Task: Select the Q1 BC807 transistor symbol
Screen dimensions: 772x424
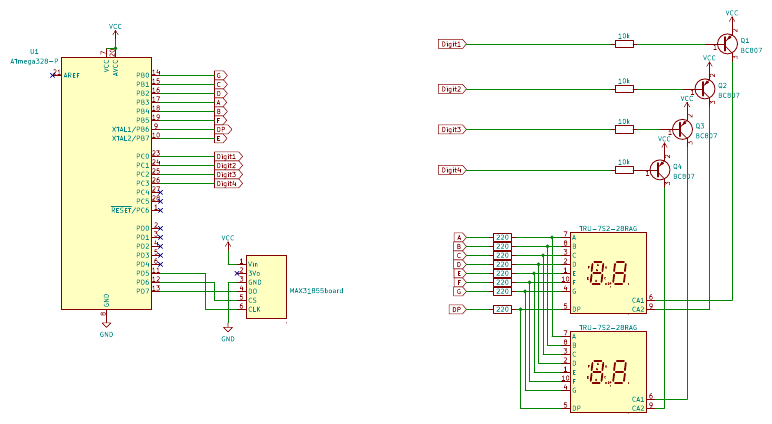Action: 728,43
